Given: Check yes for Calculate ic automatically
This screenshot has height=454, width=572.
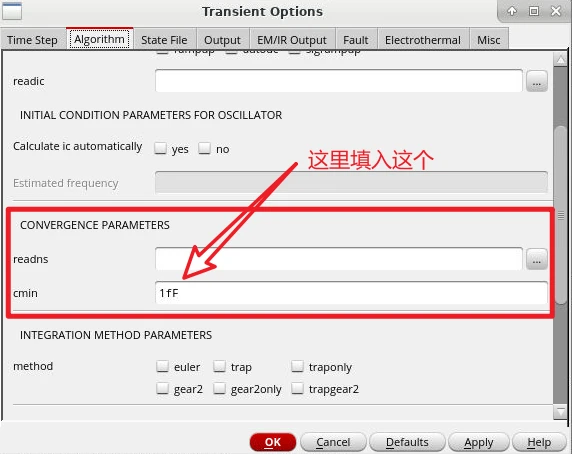Looking at the screenshot, I should pyautogui.click(x=161, y=148).
